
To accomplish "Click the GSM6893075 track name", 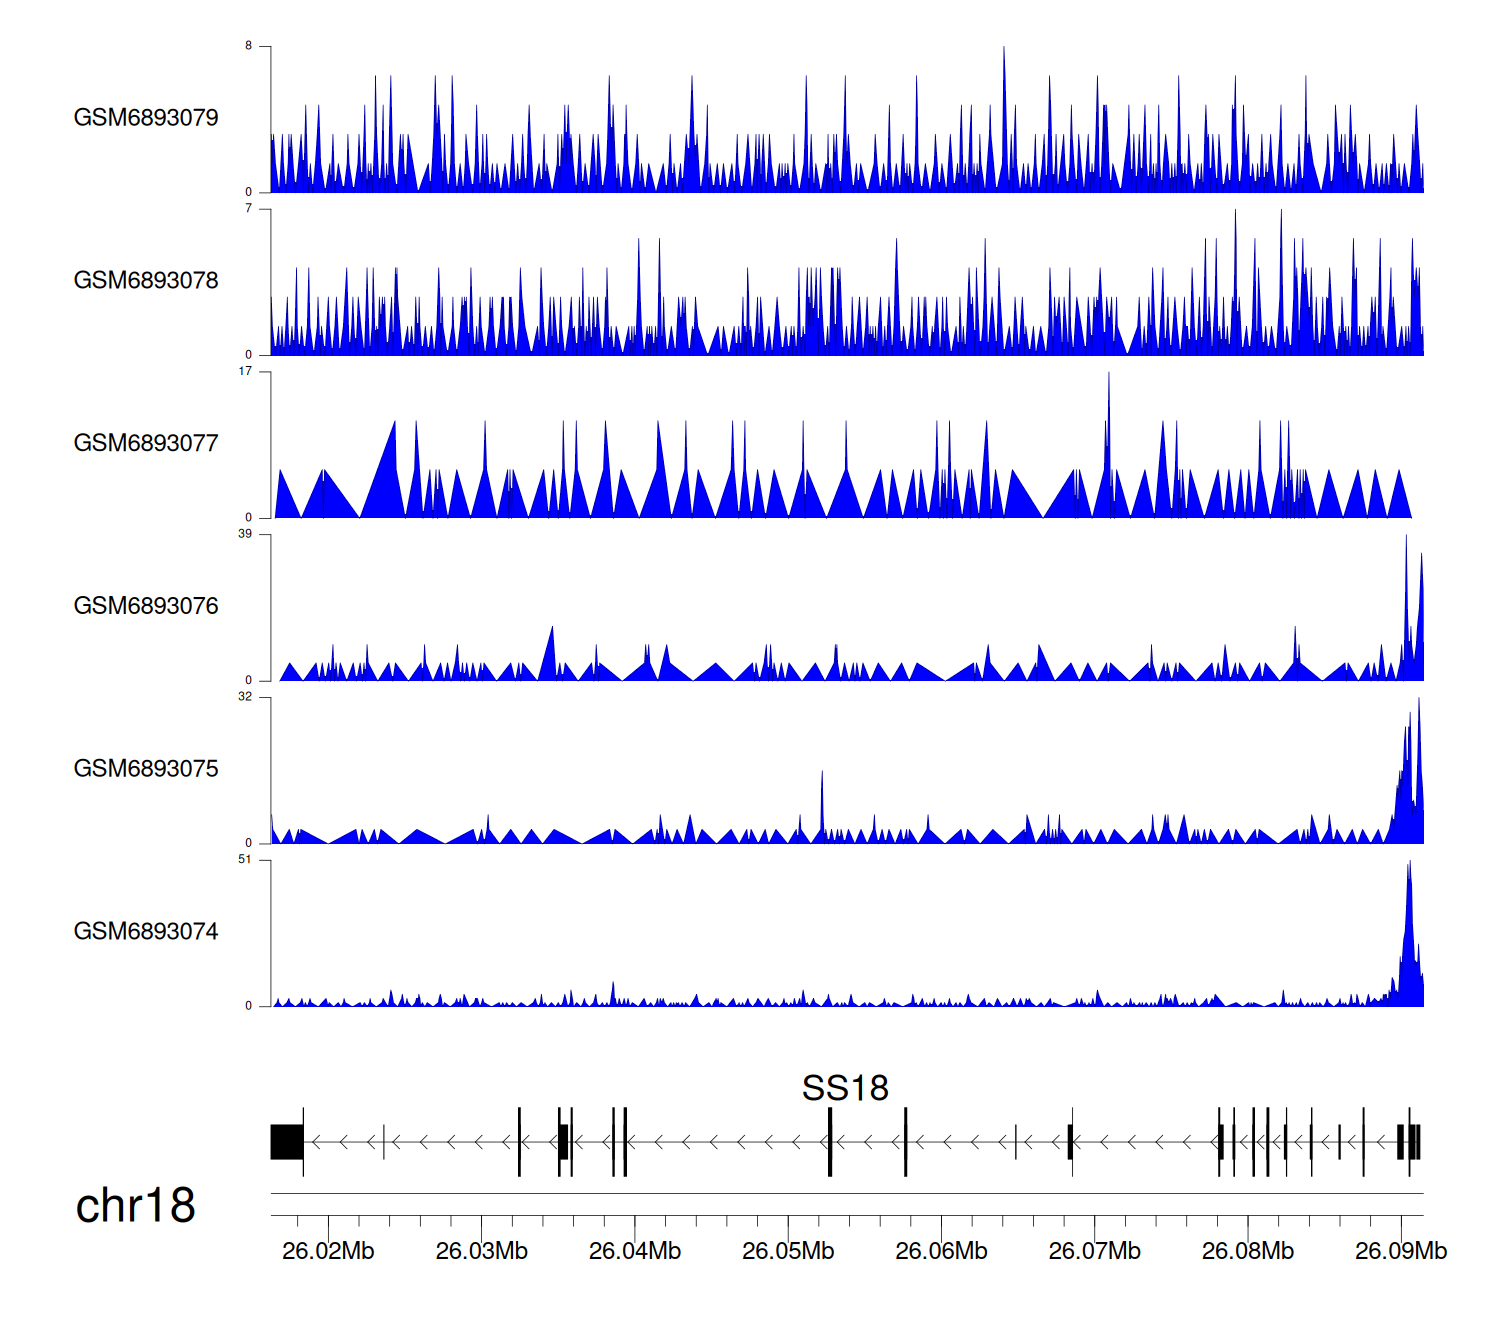I will (x=146, y=769).
